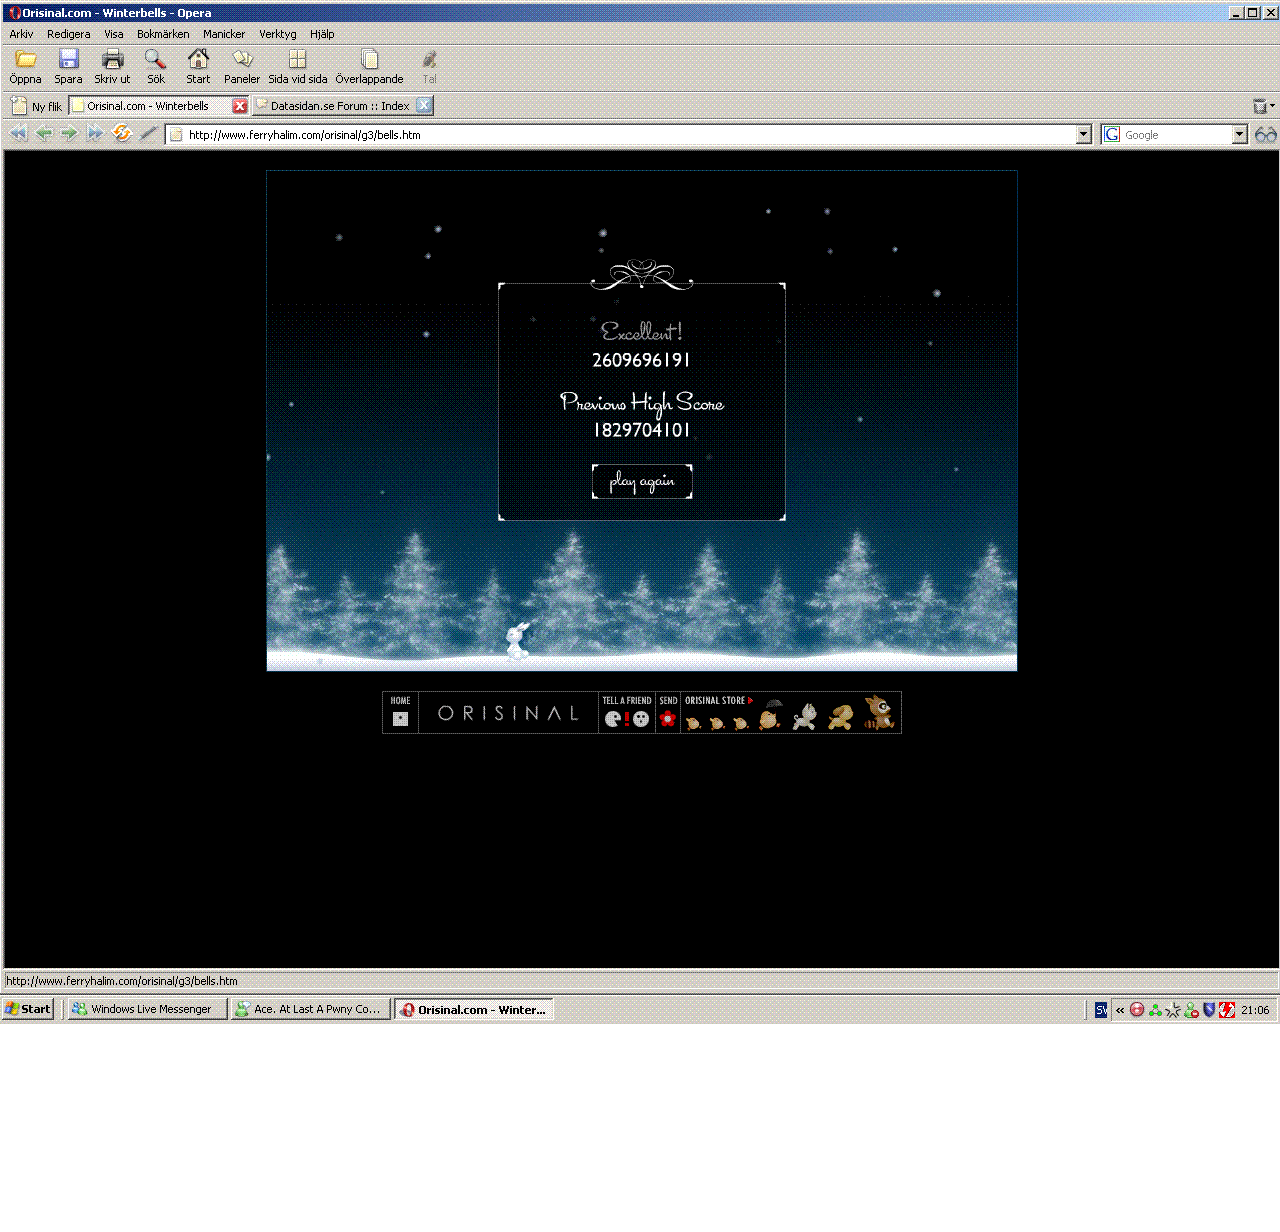1280x1232 pixels.
Task: Click the Spara floppy disk icon
Action: [68, 59]
